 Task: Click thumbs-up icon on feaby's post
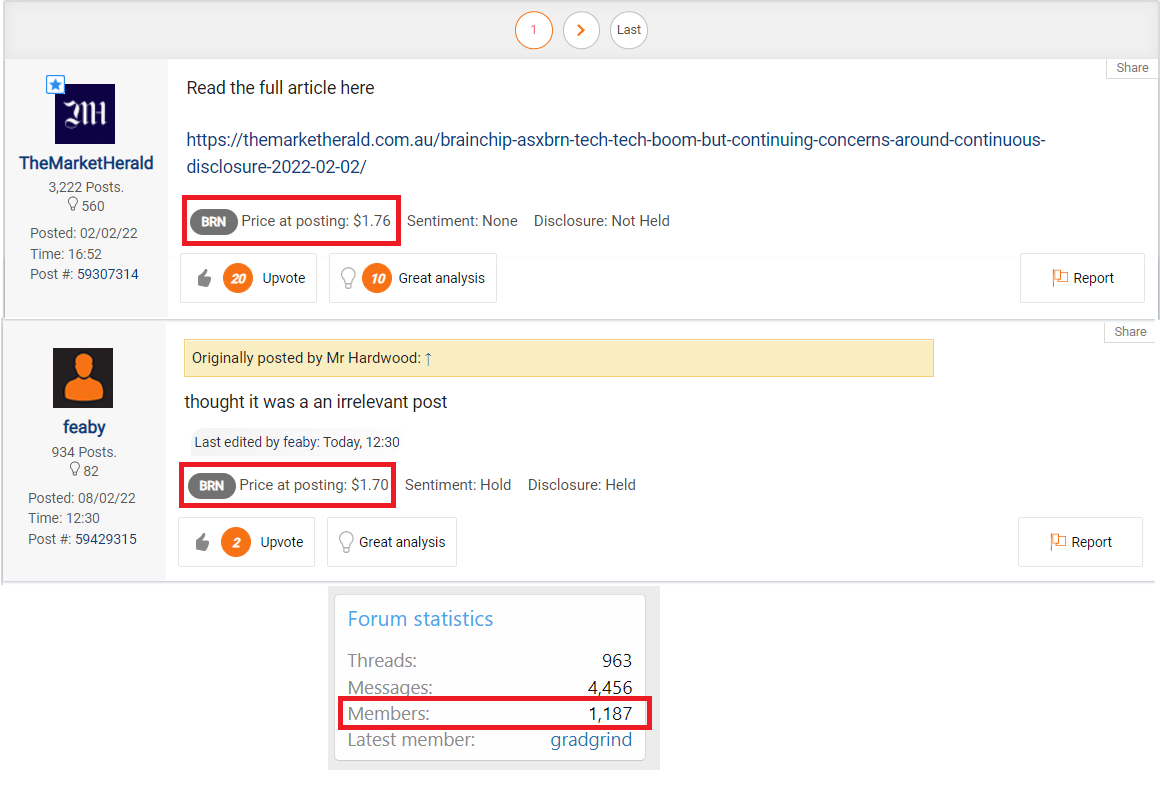pyautogui.click(x=202, y=542)
